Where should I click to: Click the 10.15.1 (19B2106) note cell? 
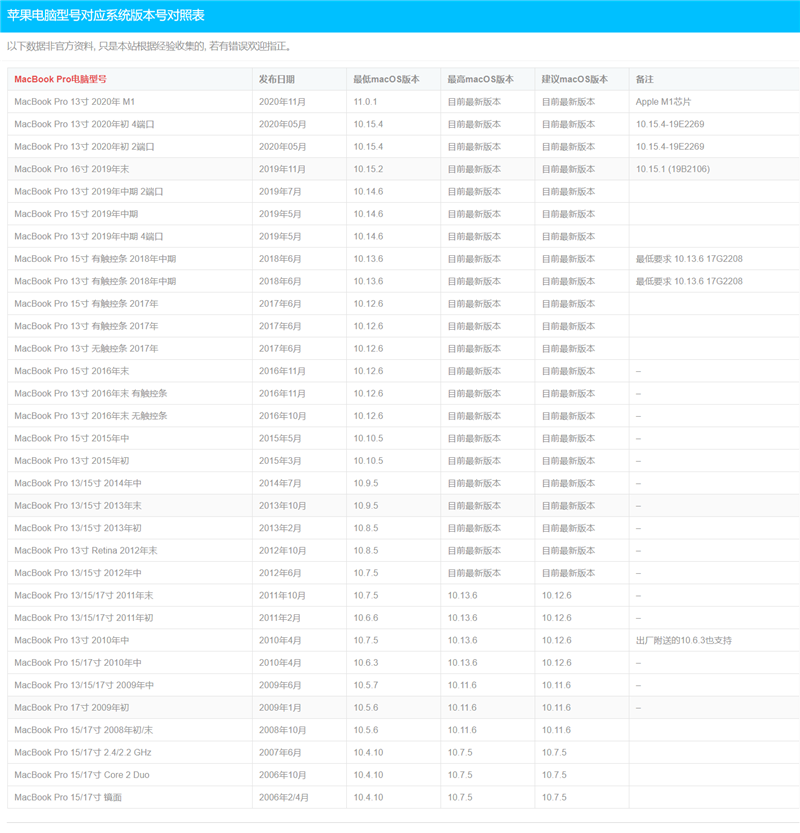coord(673,169)
